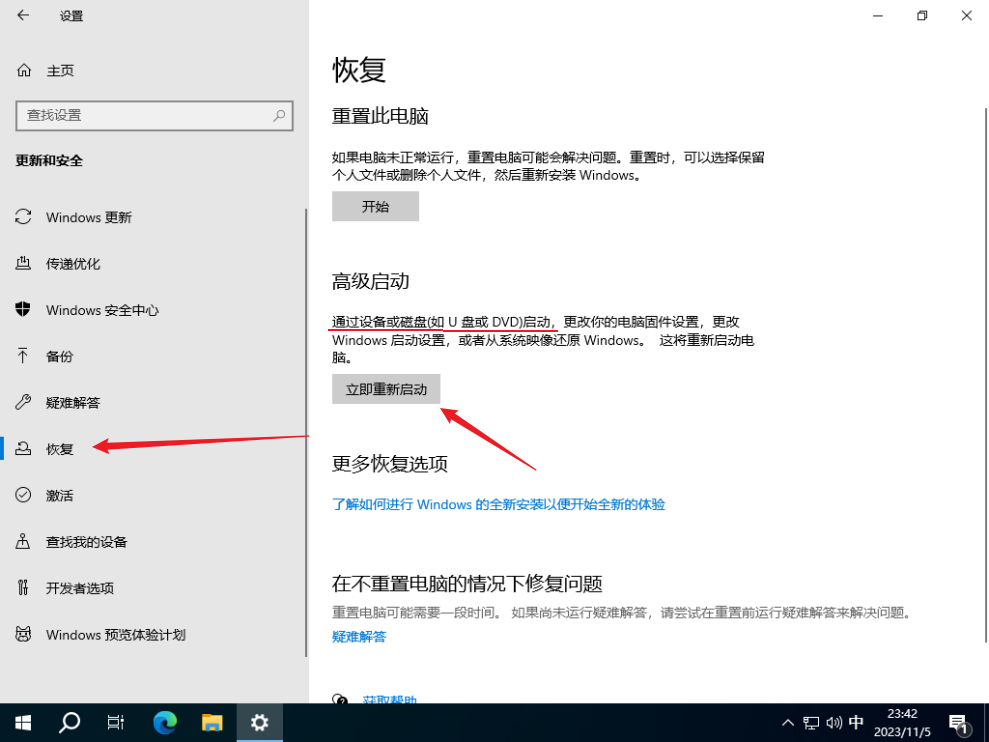Image resolution: width=989 pixels, height=742 pixels.
Task: Switch the 中 input method indicator
Action: (856, 722)
